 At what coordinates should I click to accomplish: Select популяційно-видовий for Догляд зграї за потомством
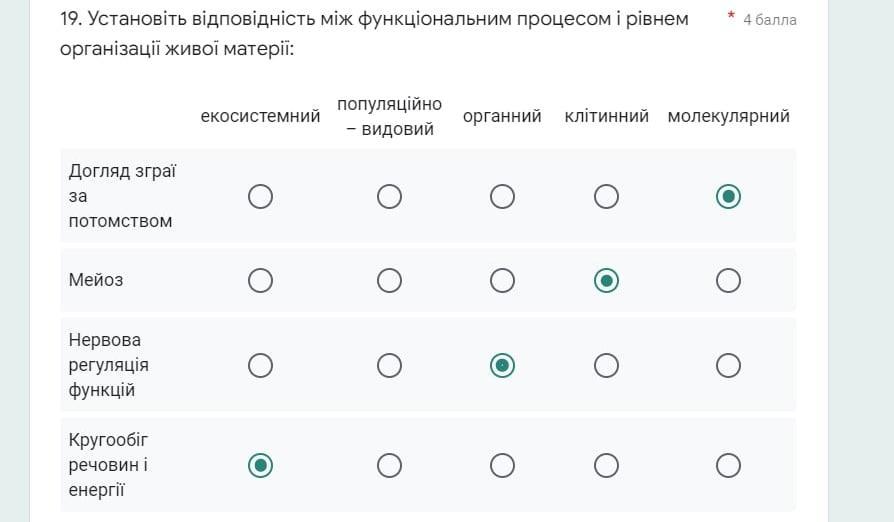click(x=389, y=197)
